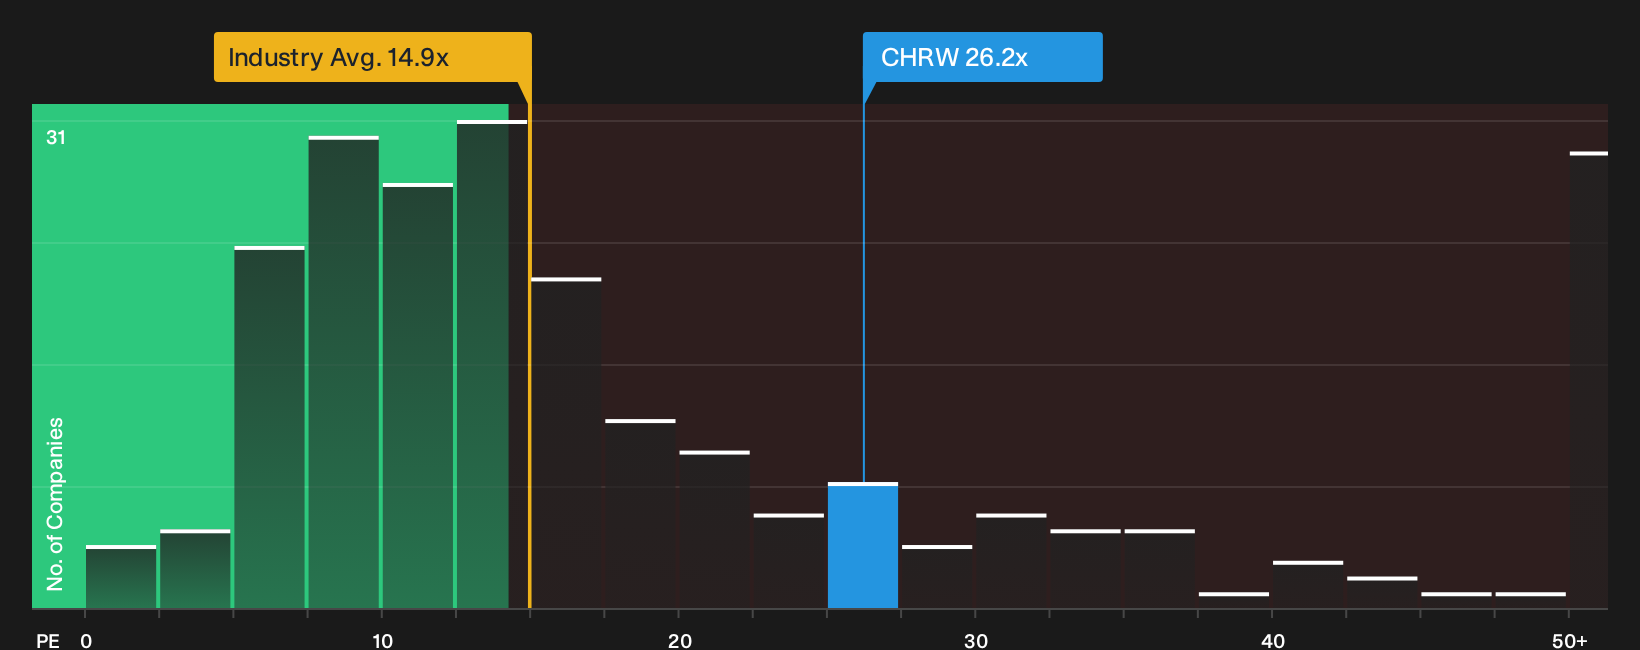Click the 50+ PE histogram bar
The height and width of the screenshot is (650, 1640).
(x=1588, y=380)
